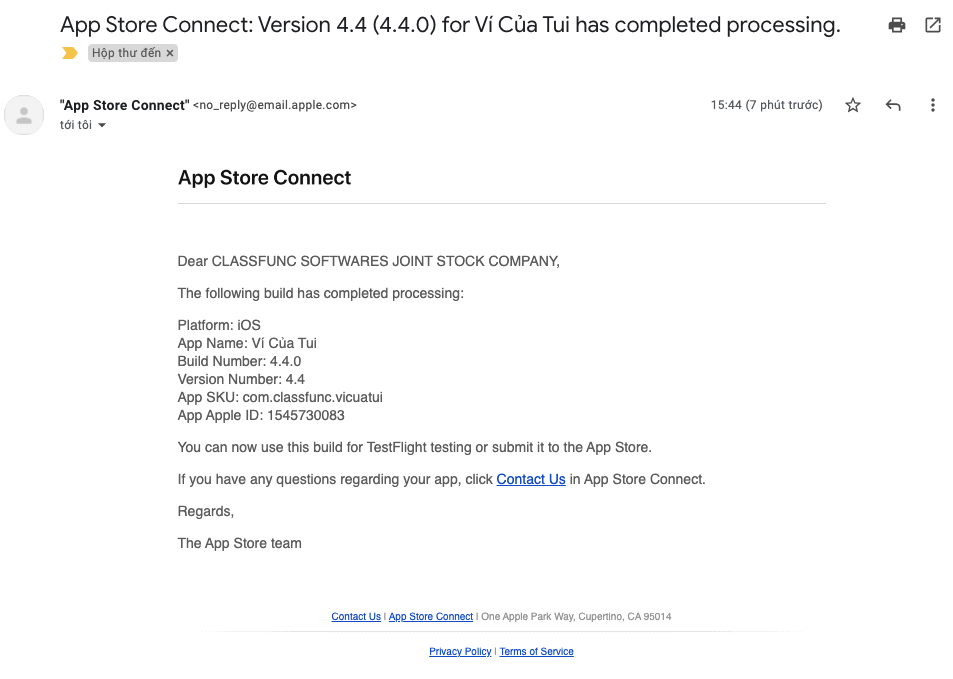Reply to the App Store Connect email

[x=892, y=104]
